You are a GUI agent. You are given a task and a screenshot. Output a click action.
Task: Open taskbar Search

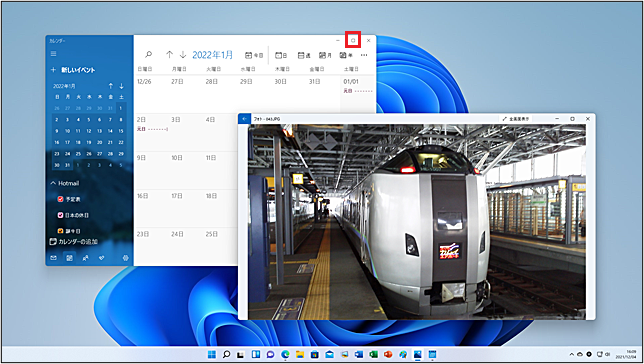(x=226, y=354)
